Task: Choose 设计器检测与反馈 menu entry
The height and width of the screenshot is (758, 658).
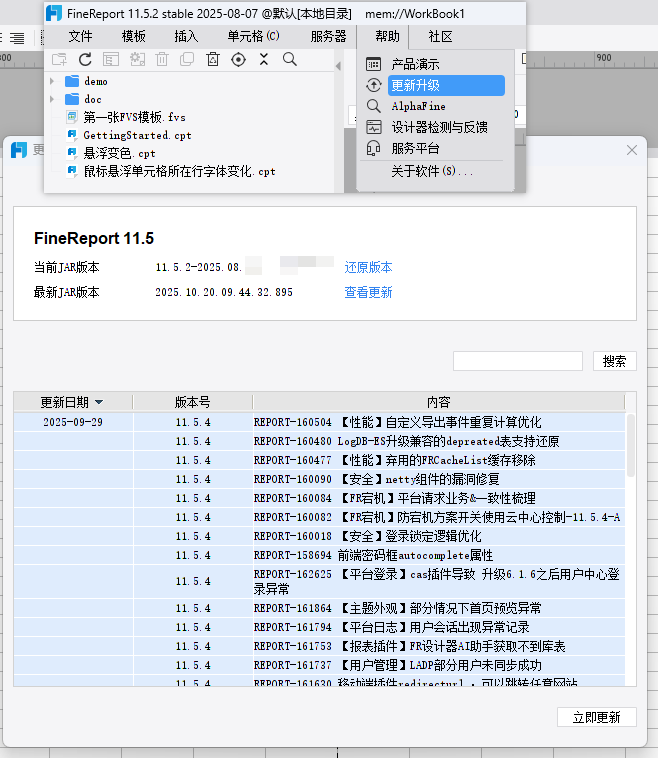Action: [439, 127]
